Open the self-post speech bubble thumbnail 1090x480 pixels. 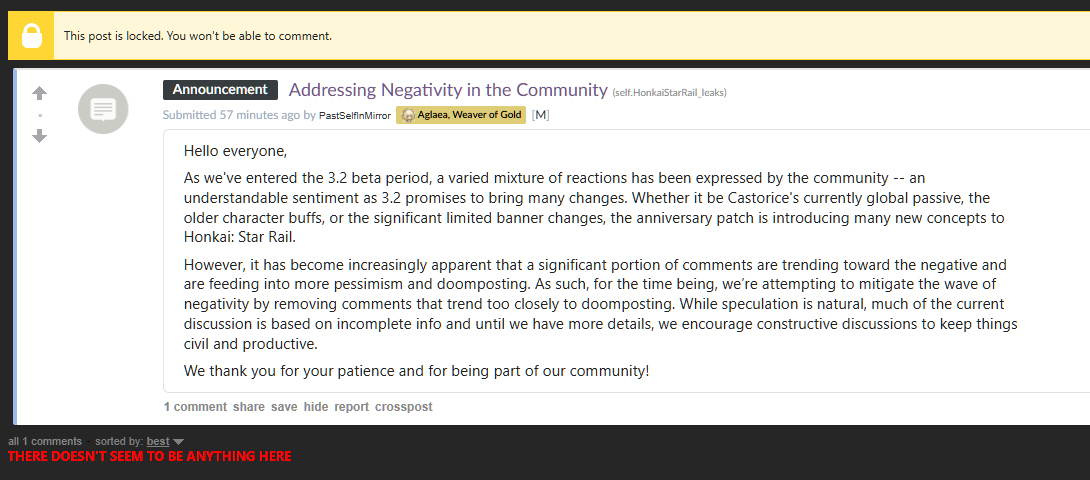[103, 109]
